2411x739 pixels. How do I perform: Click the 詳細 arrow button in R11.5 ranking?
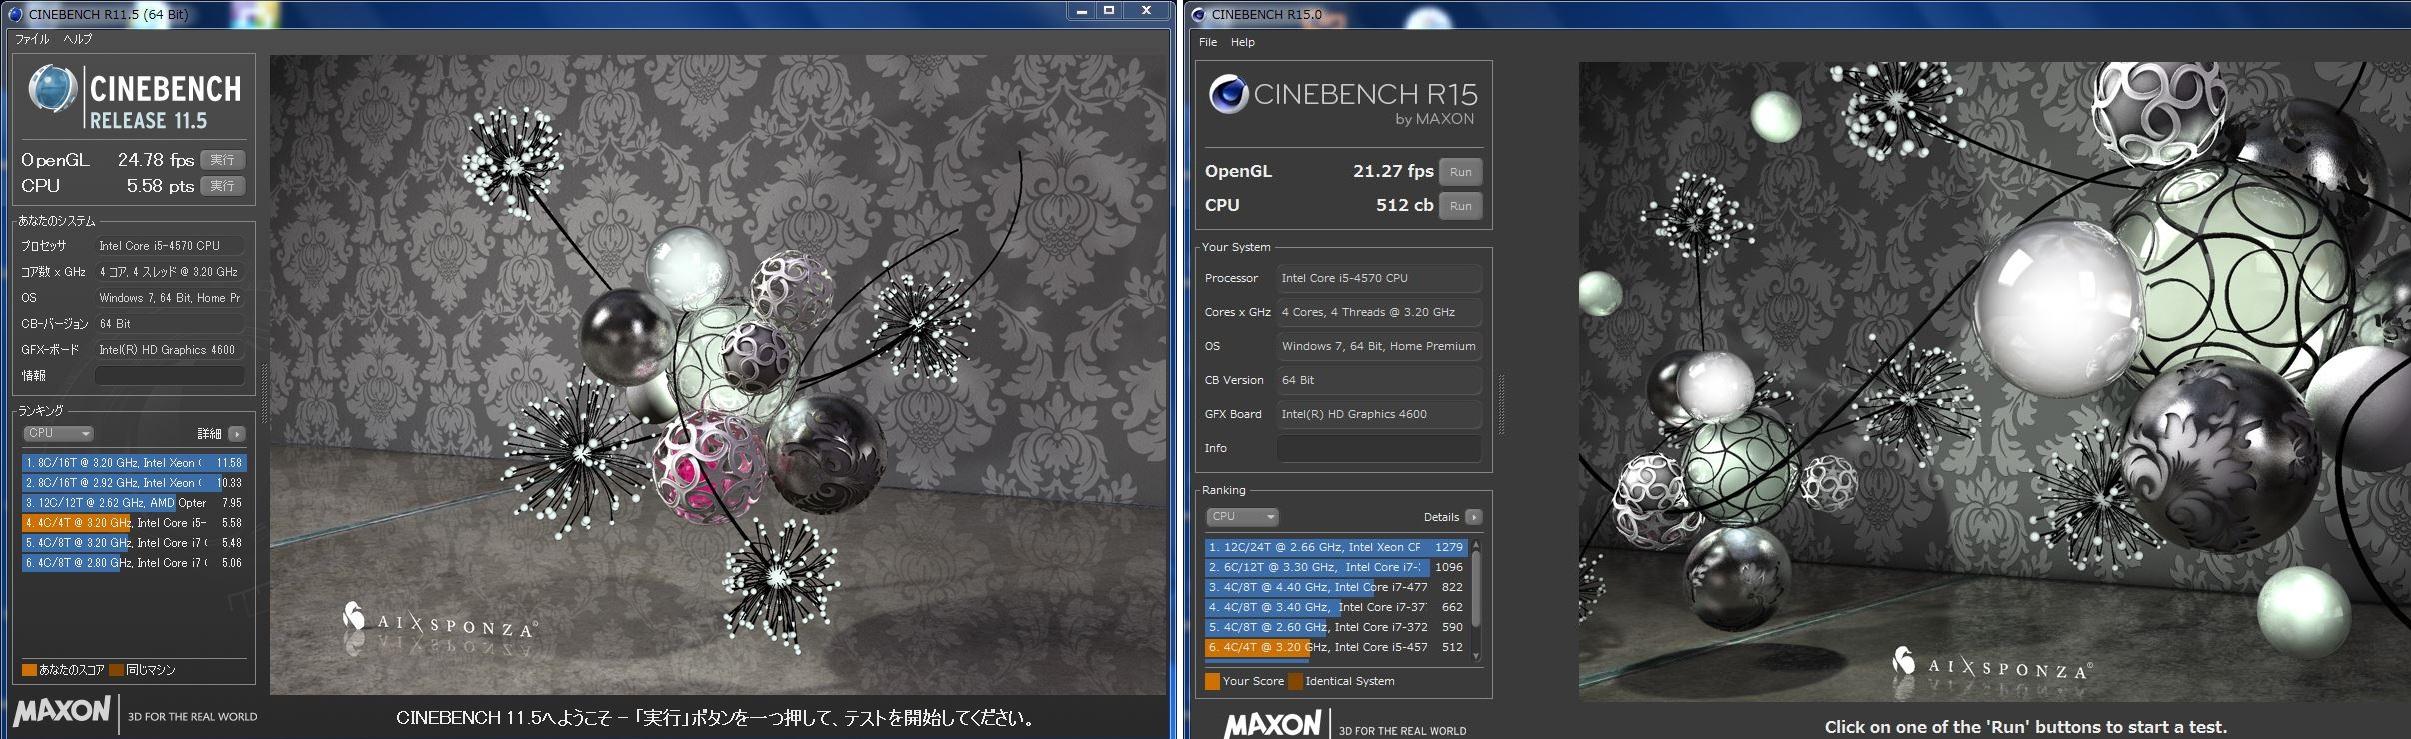tap(237, 434)
